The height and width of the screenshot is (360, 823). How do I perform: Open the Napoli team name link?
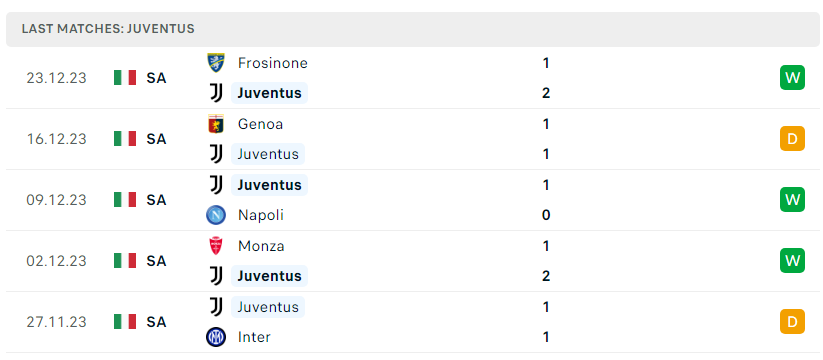coord(261,215)
